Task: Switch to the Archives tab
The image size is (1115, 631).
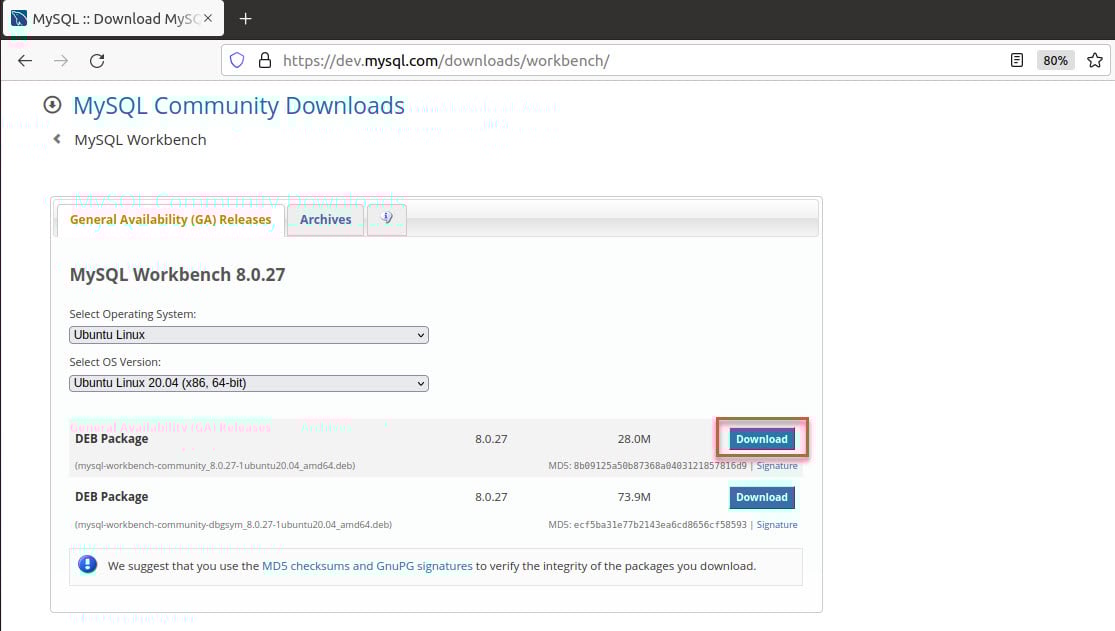Action: tap(325, 220)
